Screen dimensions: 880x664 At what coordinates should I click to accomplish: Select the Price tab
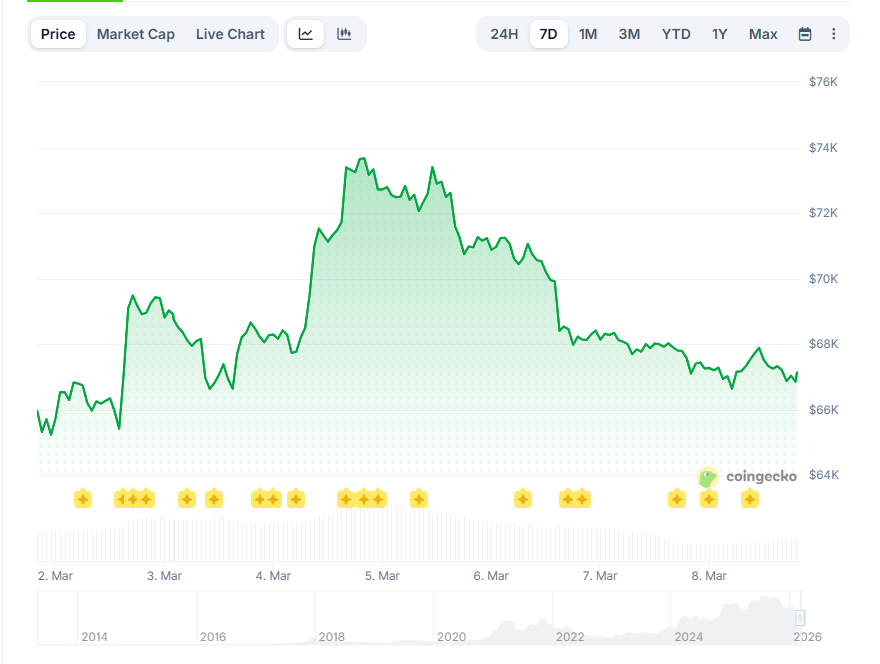point(57,33)
